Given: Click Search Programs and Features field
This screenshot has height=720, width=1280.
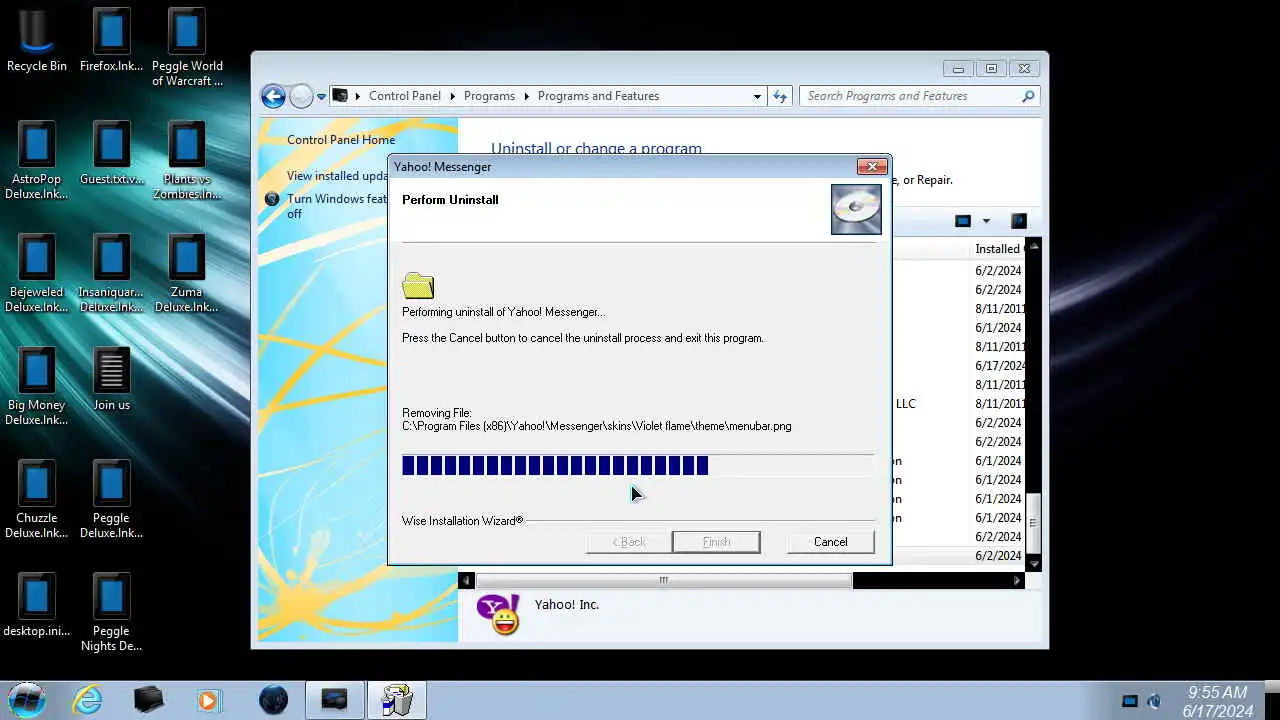Looking at the screenshot, I should [x=912, y=96].
